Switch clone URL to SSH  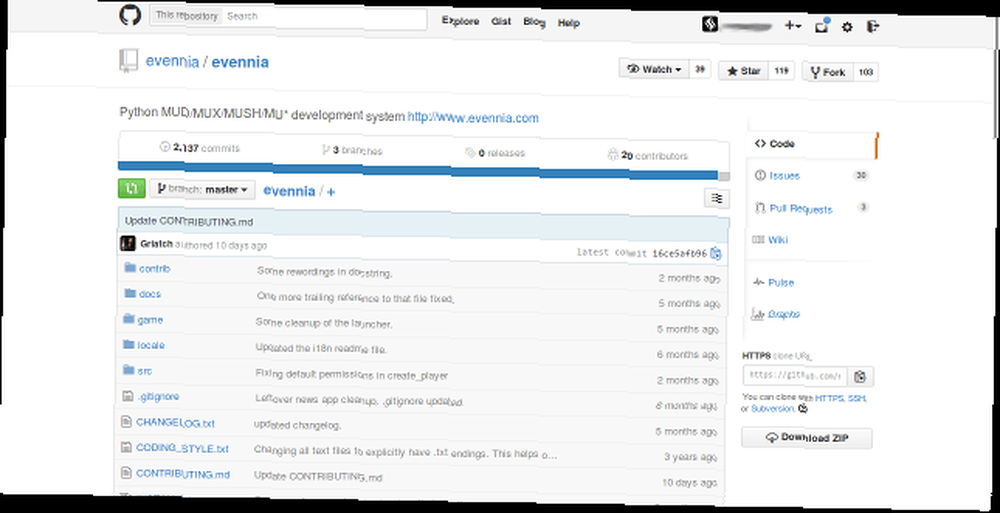(x=857, y=398)
